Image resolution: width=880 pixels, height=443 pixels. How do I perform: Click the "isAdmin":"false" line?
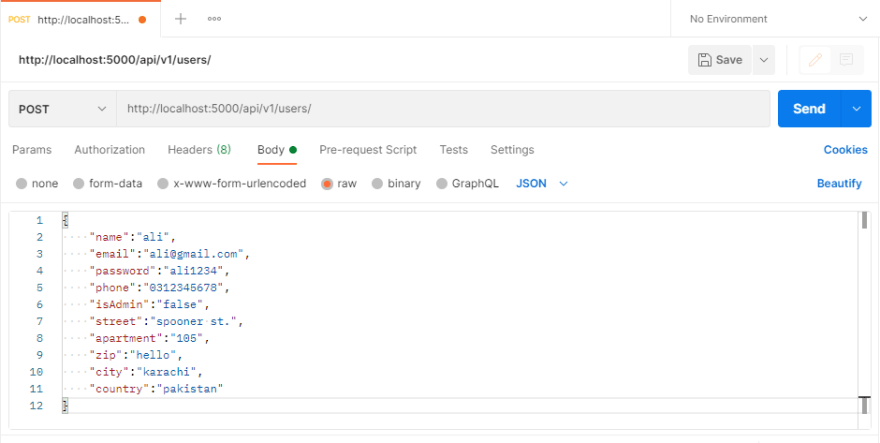pos(149,304)
